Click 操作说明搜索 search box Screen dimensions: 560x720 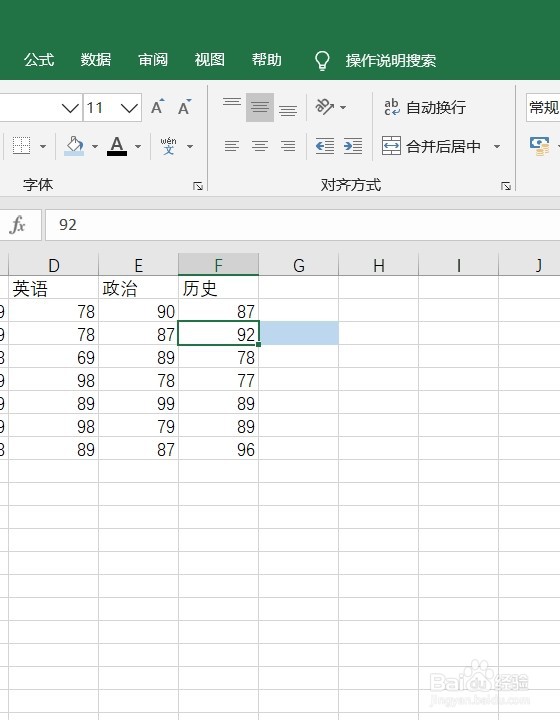coord(391,61)
